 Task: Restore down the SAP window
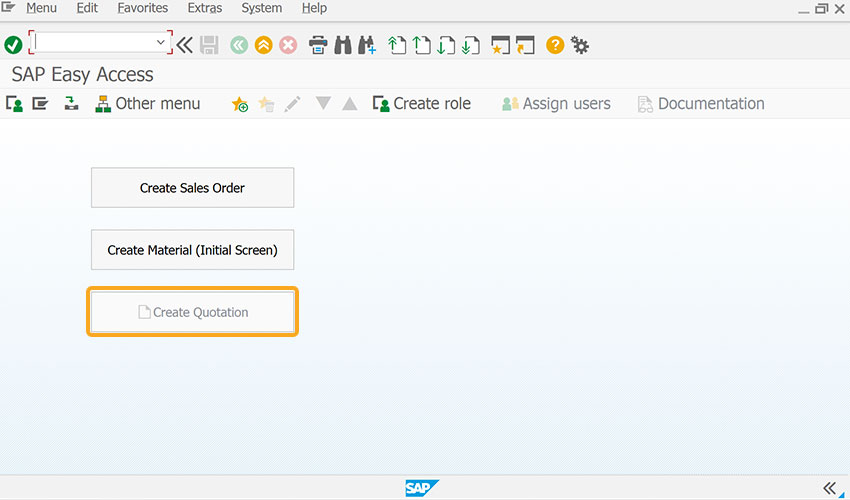(x=822, y=9)
